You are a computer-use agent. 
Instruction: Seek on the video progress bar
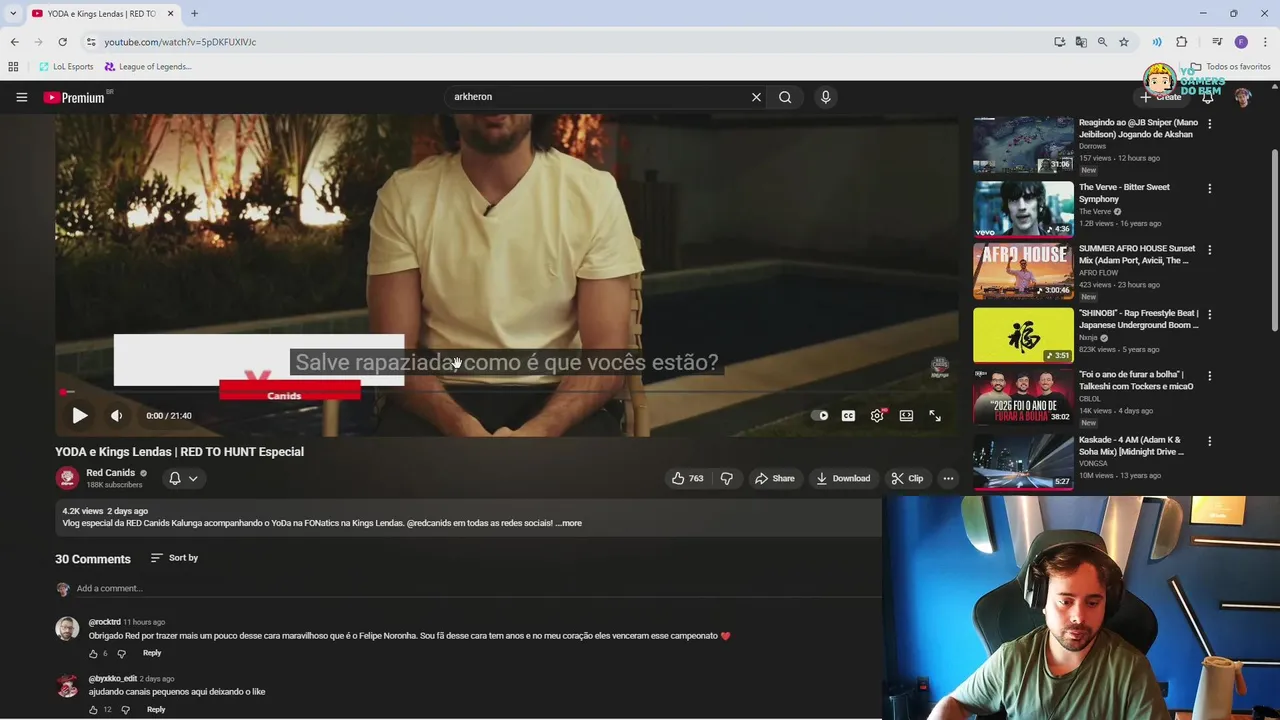(506, 392)
